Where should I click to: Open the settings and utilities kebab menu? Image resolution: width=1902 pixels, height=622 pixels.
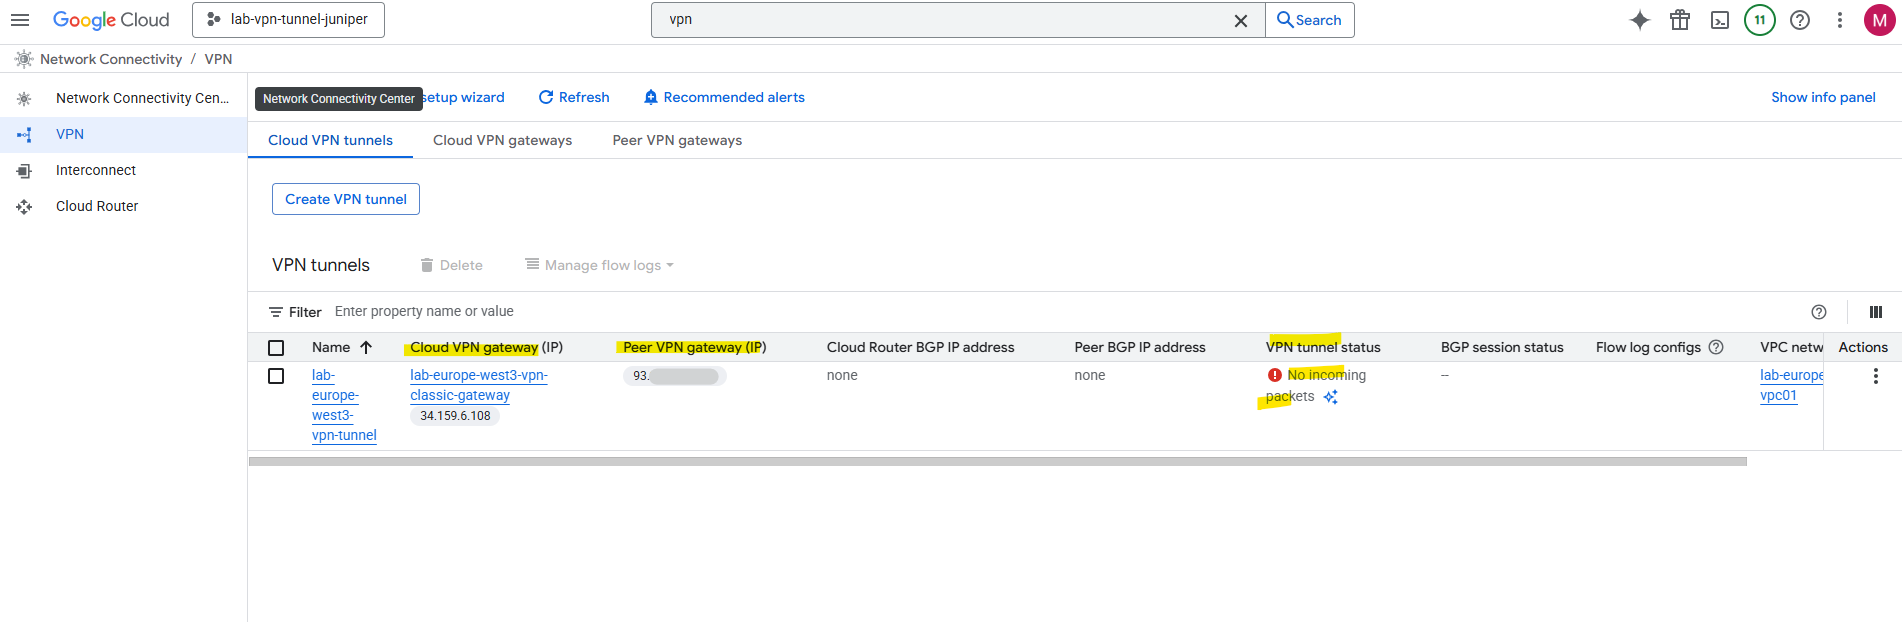point(1840,20)
